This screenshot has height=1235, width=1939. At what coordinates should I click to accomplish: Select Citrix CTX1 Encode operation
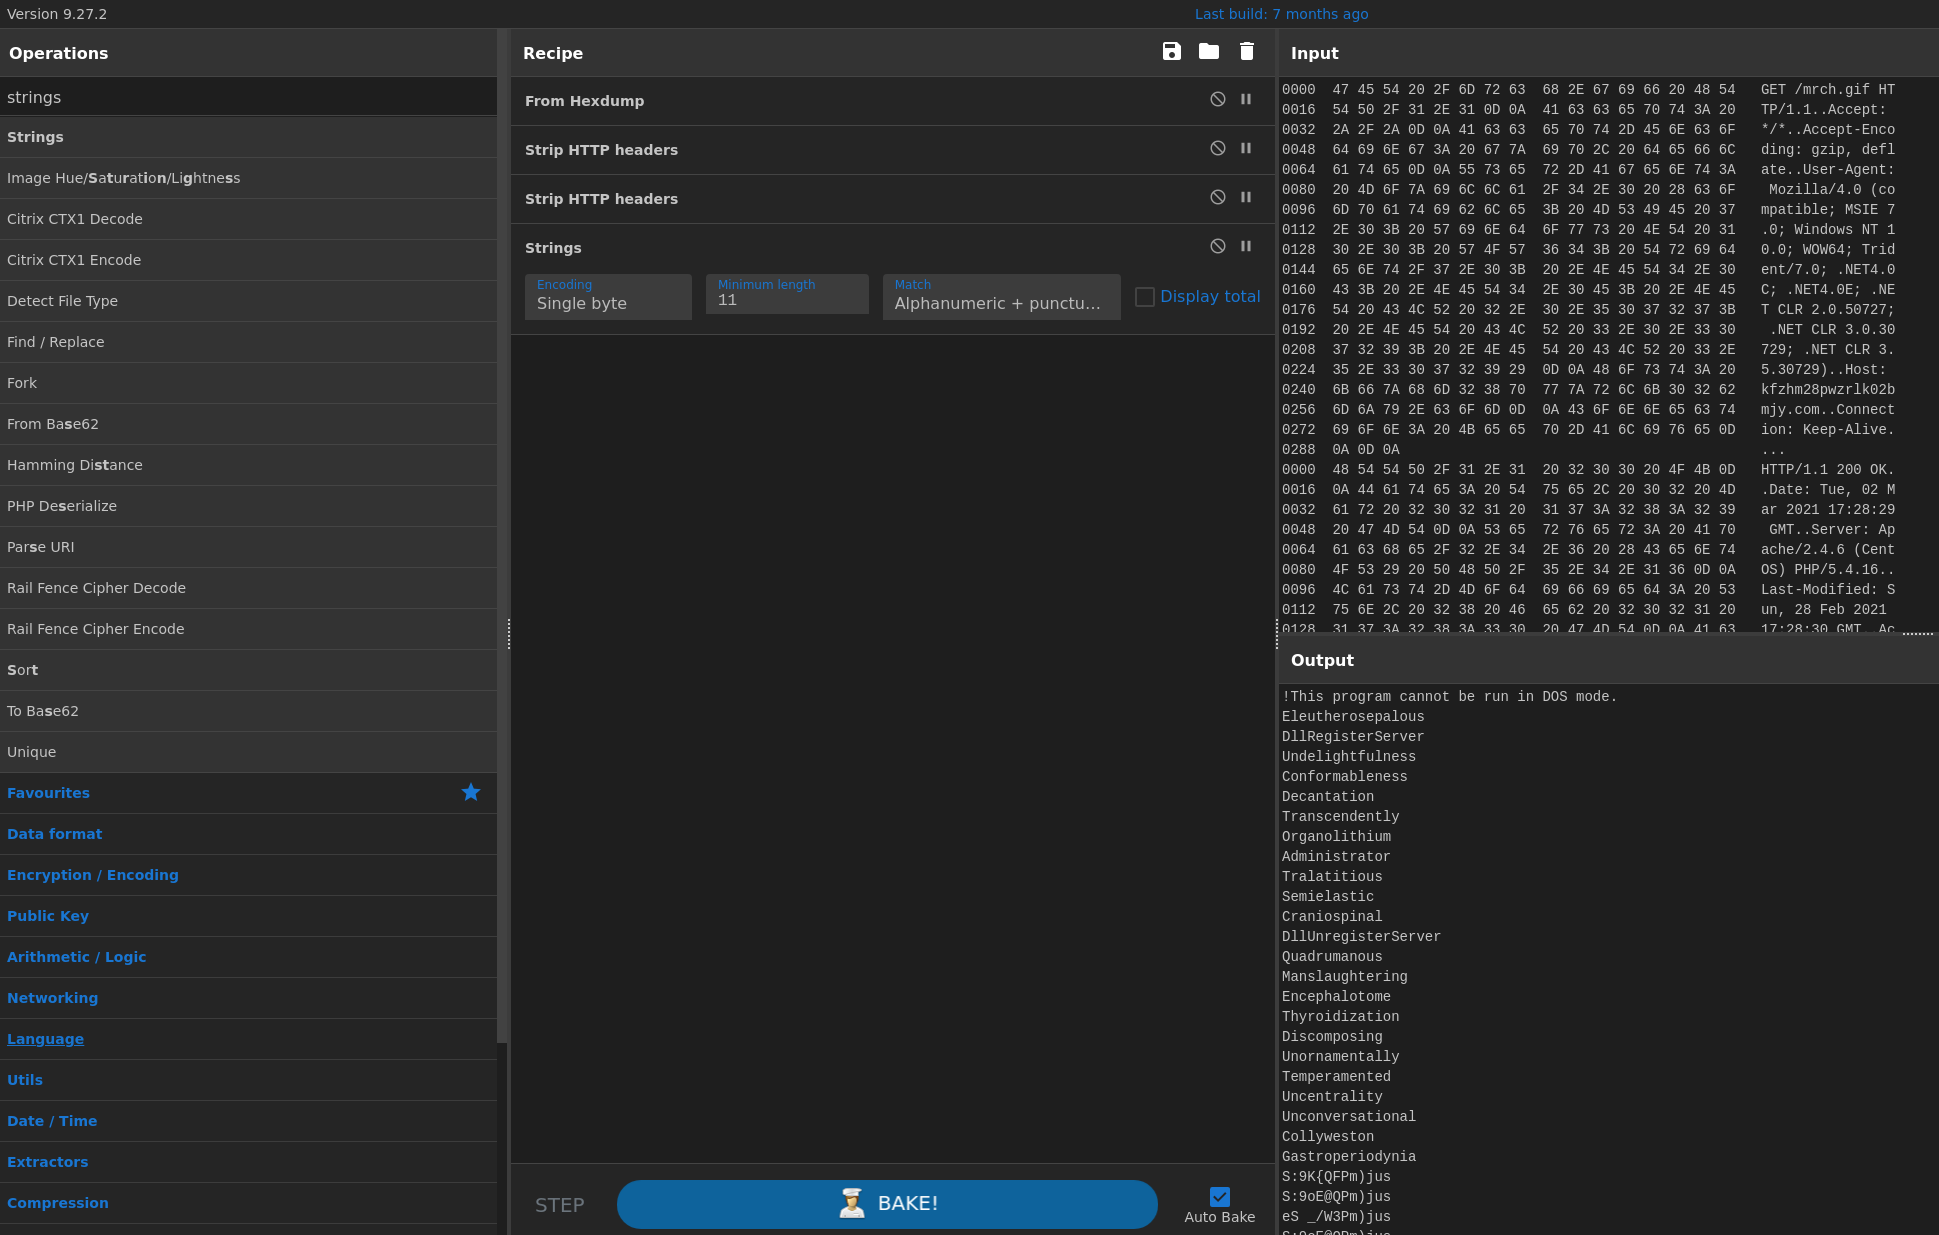coord(248,260)
